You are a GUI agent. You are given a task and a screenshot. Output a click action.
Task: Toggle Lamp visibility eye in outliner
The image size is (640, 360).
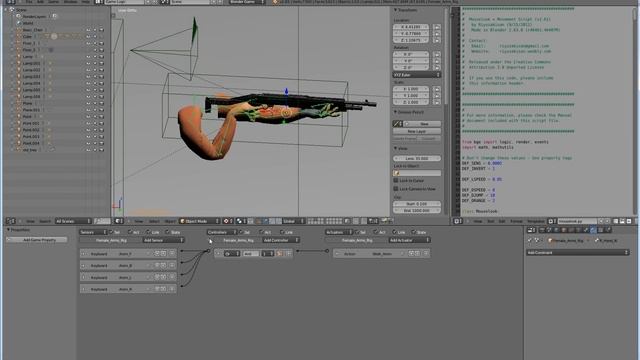[88, 57]
